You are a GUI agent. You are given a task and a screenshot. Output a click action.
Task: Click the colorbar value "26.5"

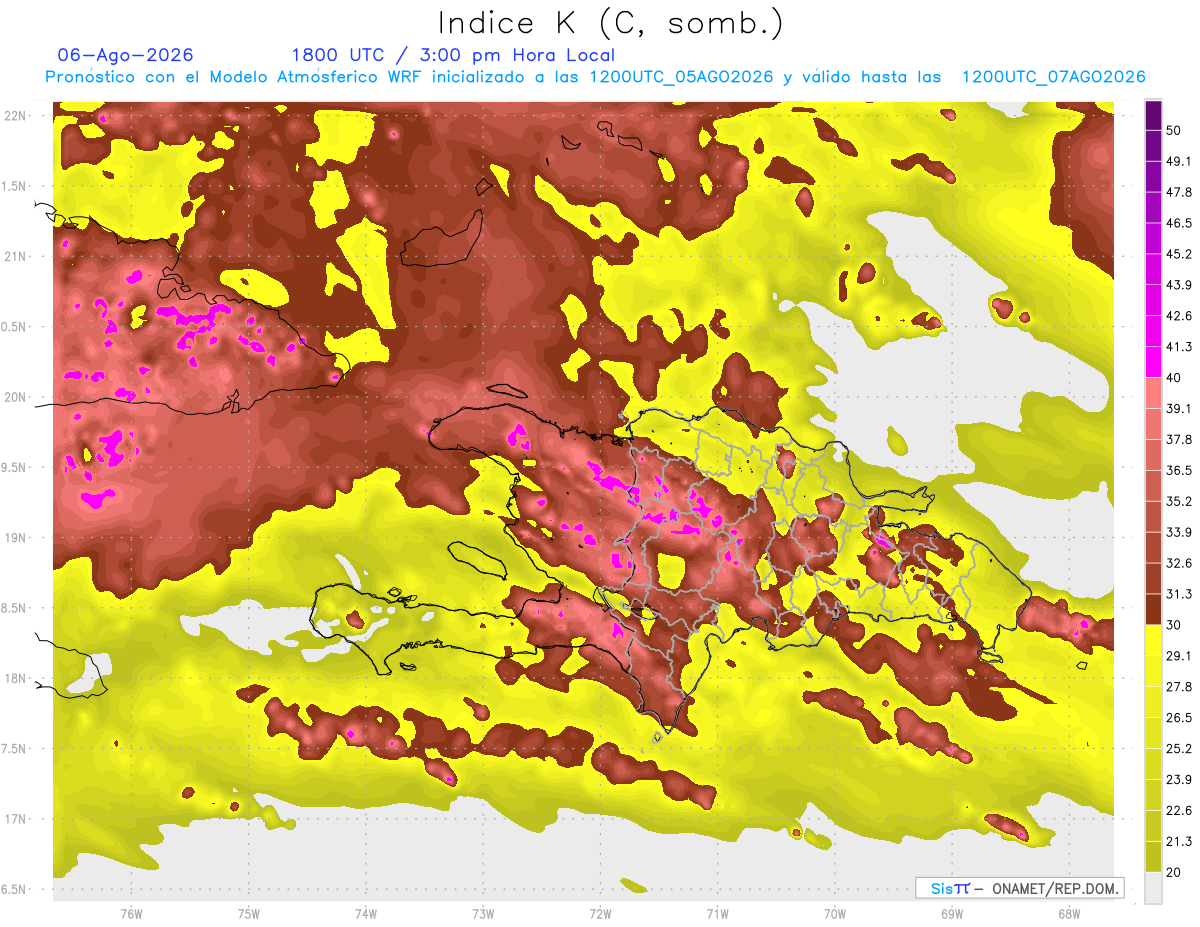click(1178, 718)
